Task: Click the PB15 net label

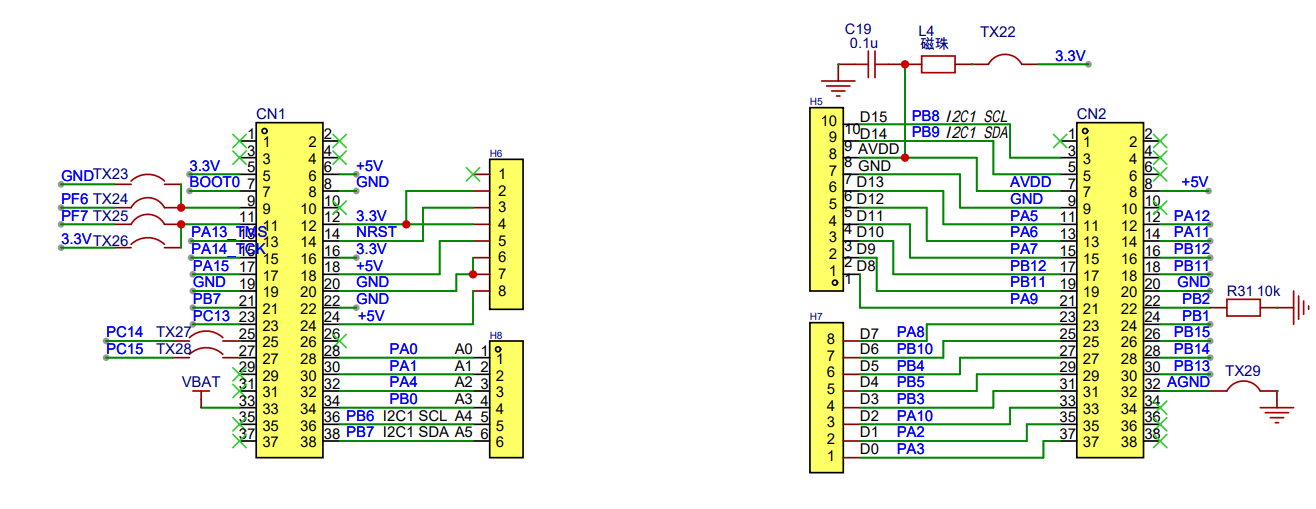Action: (1192, 332)
